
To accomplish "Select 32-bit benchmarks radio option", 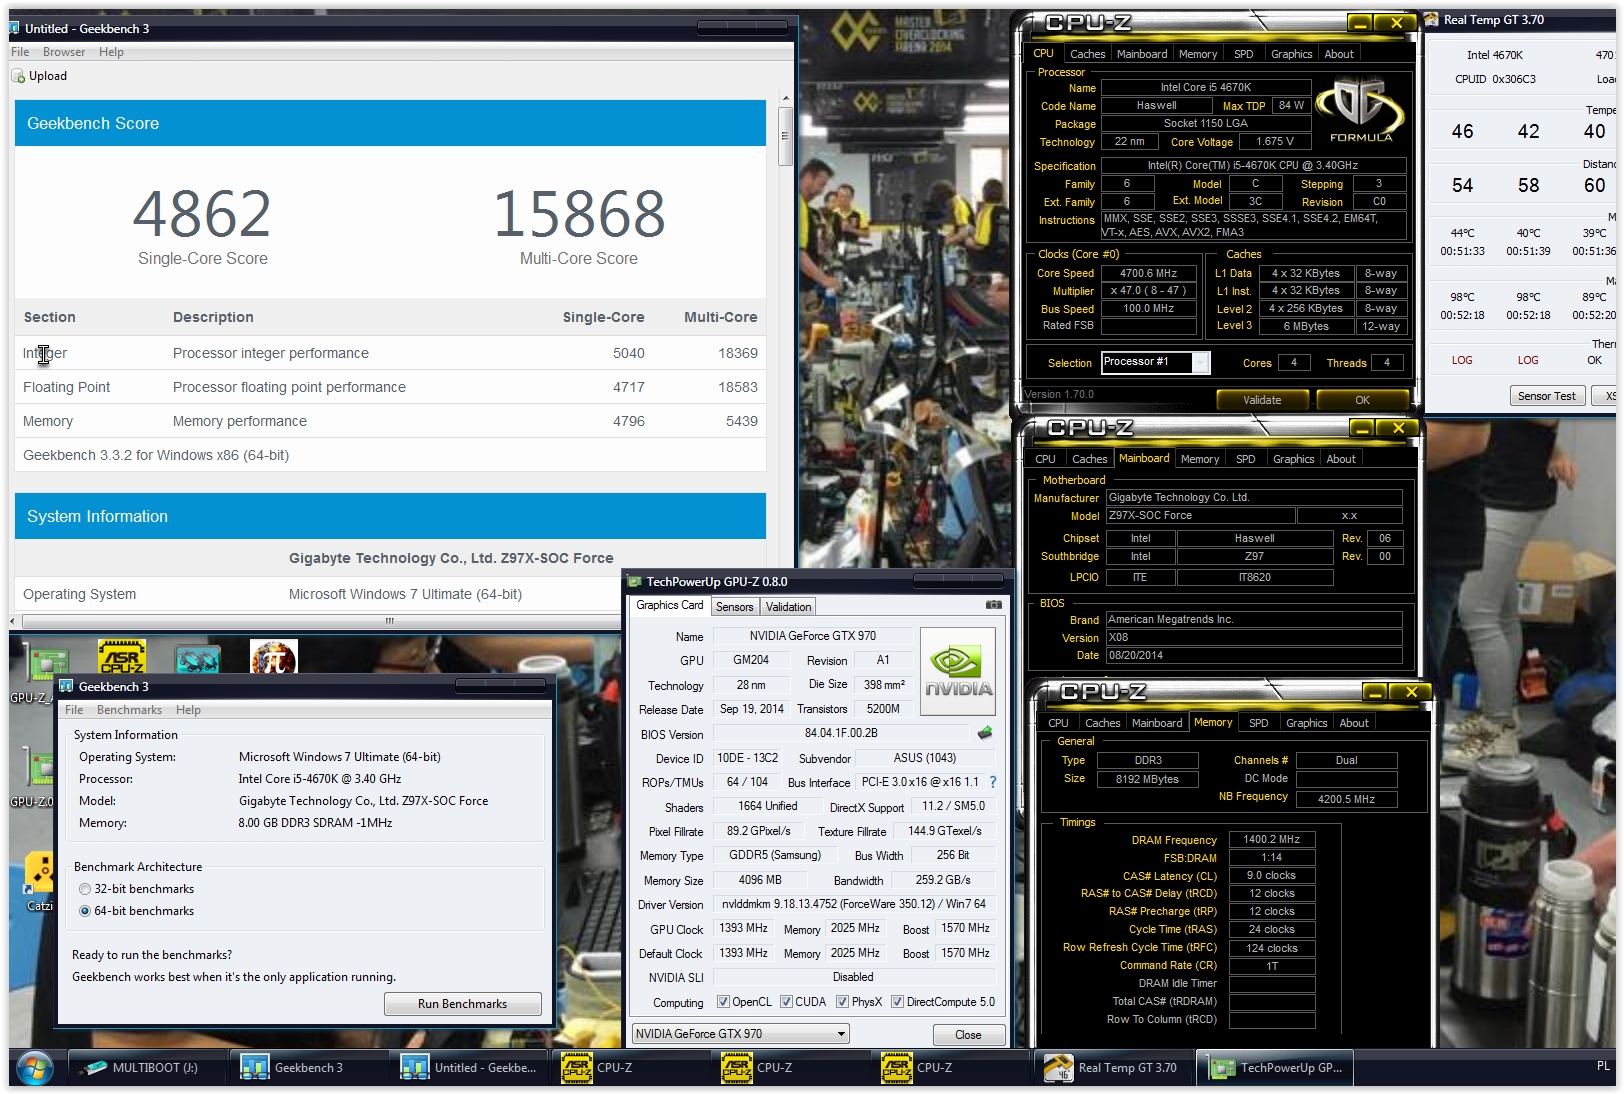I will (85, 889).
